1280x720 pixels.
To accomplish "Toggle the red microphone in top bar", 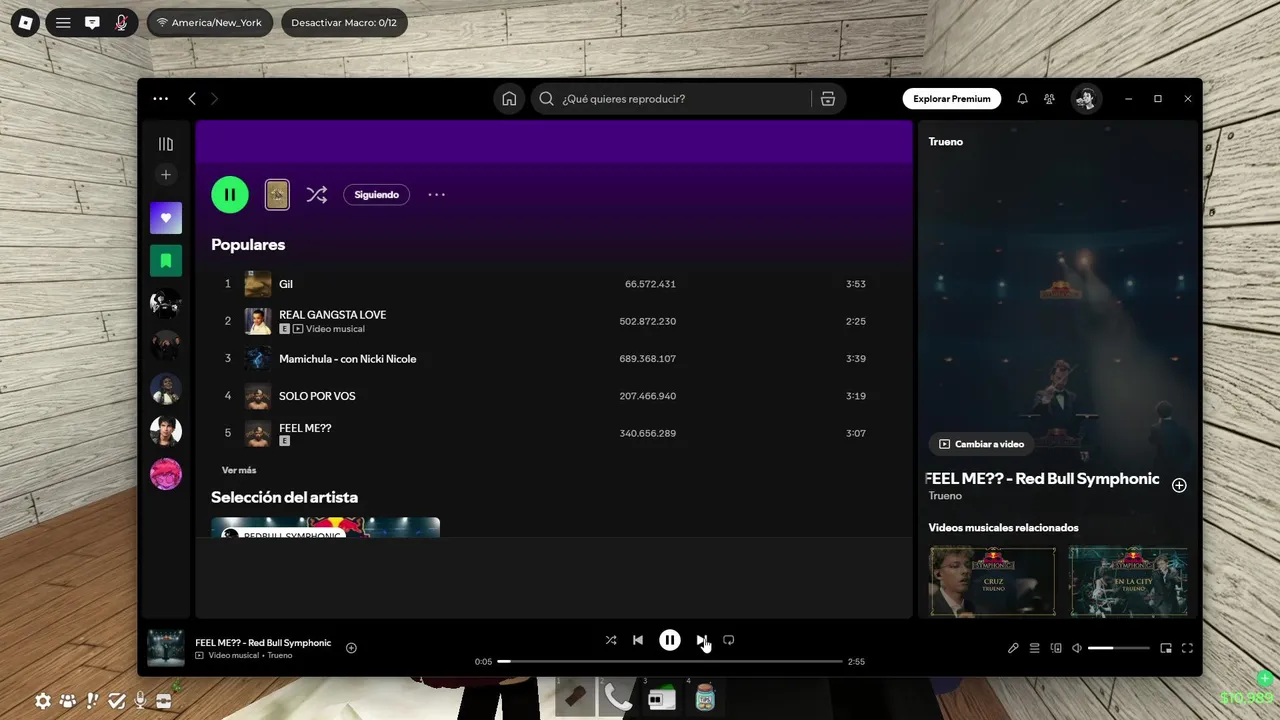I will [x=121, y=22].
